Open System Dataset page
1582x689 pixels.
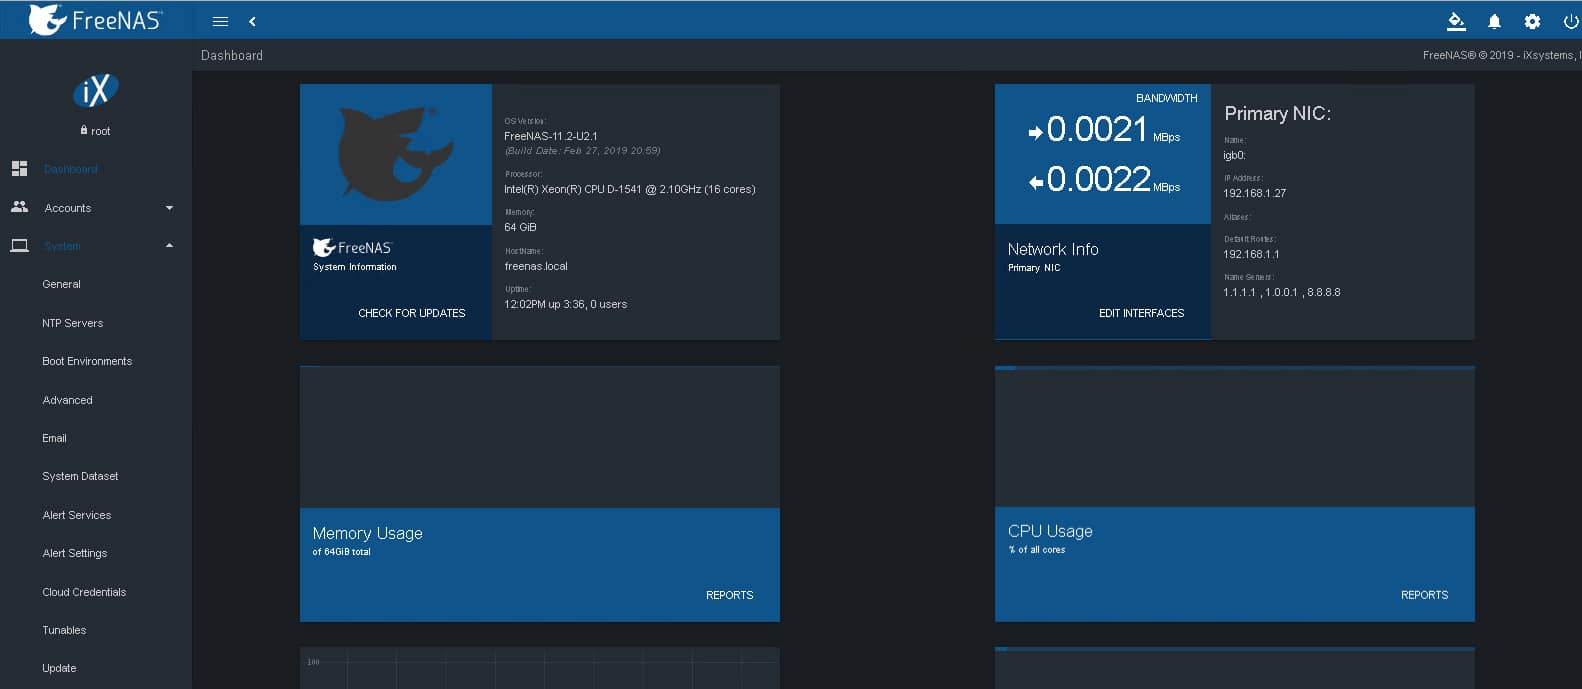(x=80, y=476)
